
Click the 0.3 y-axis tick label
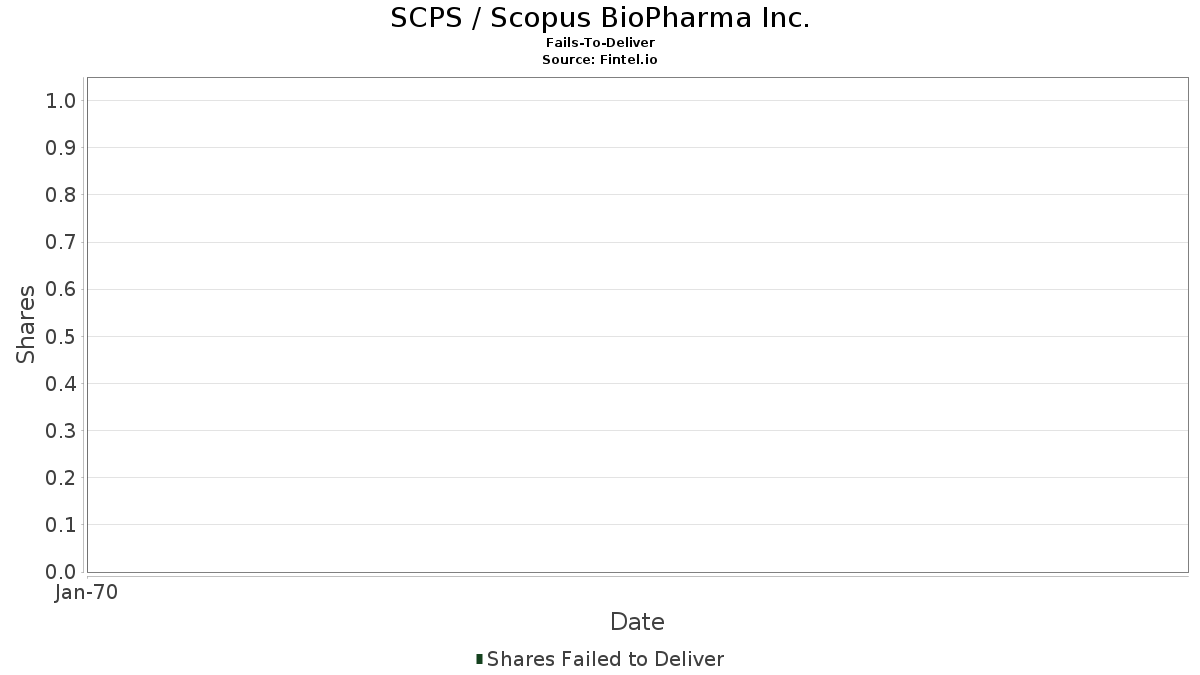pyautogui.click(x=61, y=431)
